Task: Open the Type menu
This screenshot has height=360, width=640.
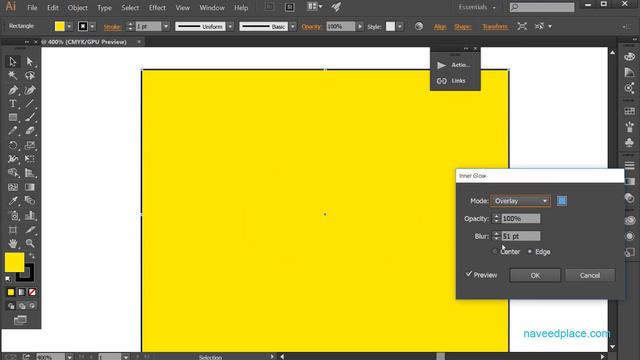Action: click(104, 8)
